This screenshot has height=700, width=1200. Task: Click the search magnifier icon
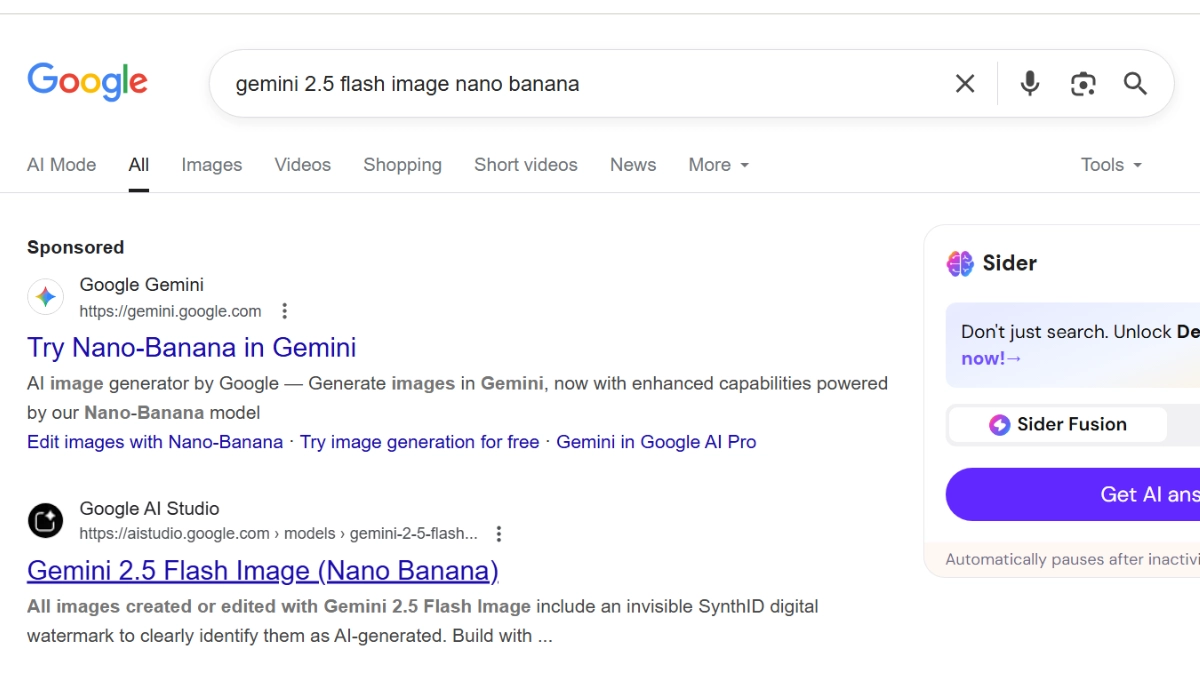(x=1135, y=84)
